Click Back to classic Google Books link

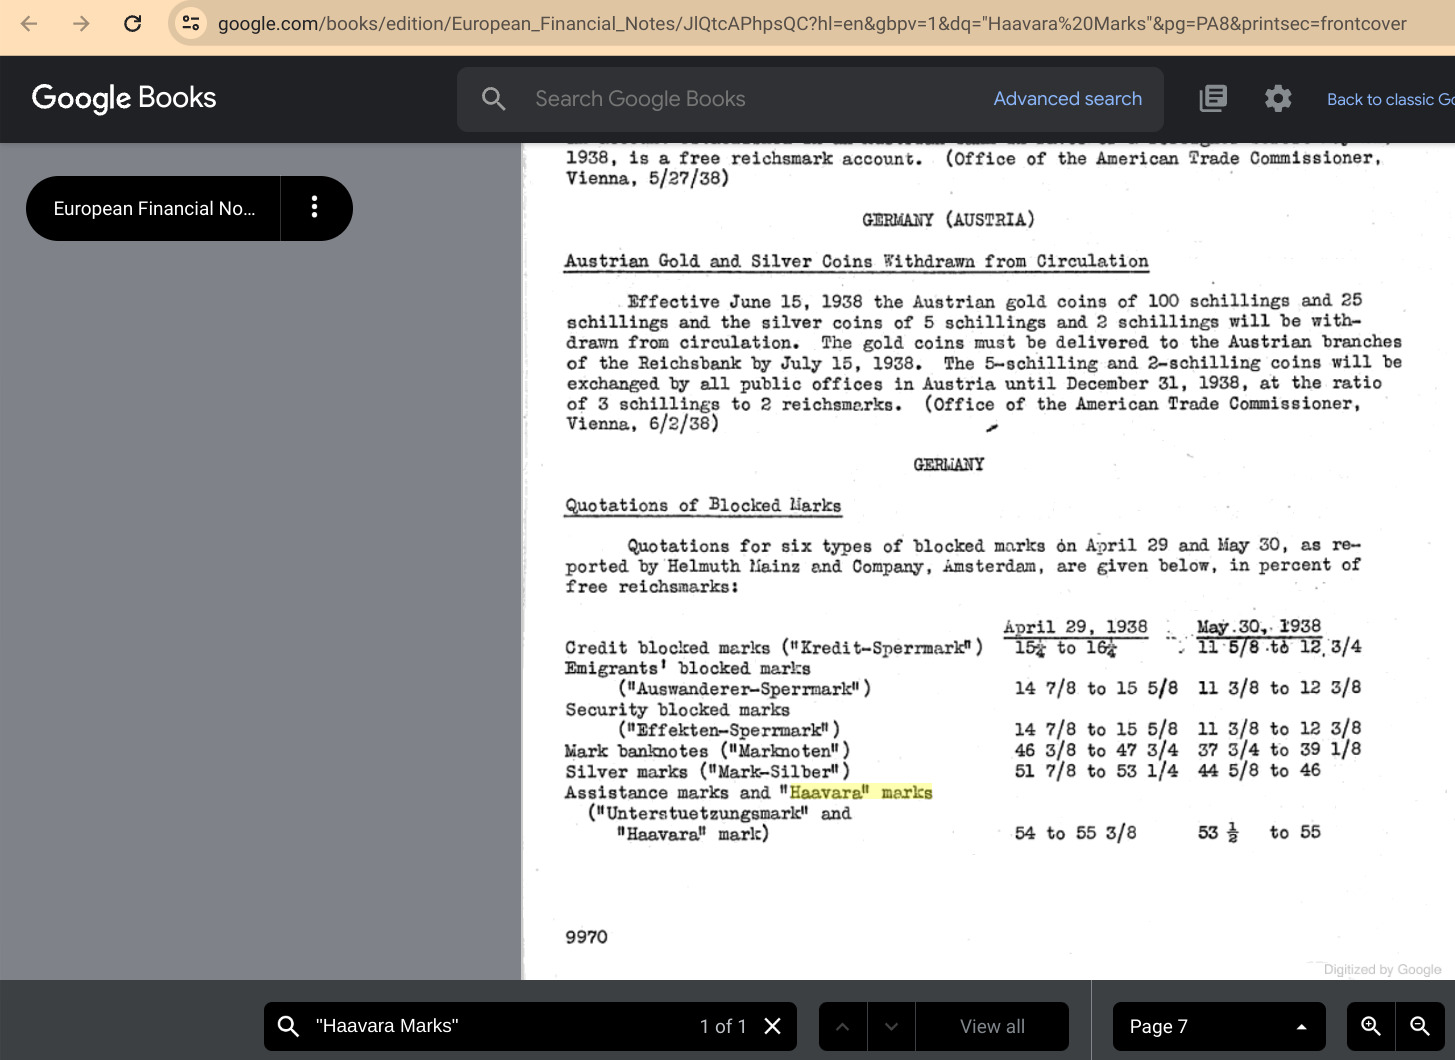point(1388,99)
